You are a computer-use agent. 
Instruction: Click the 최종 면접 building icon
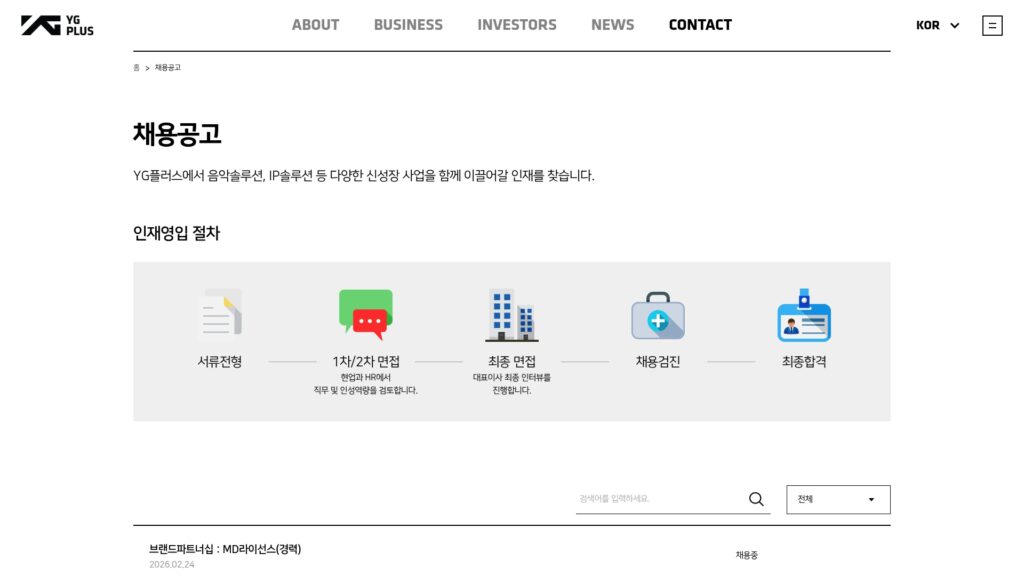tap(511, 313)
